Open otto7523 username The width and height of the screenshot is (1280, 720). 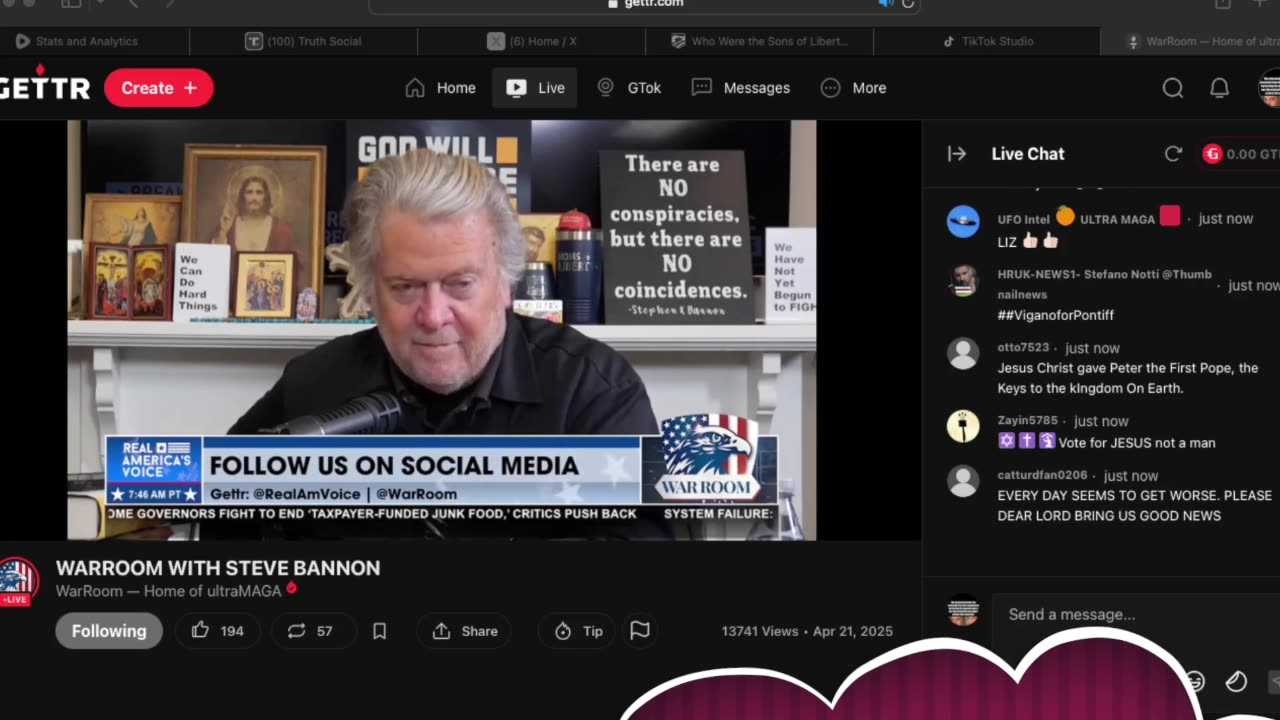click(x=1023, y=348)
